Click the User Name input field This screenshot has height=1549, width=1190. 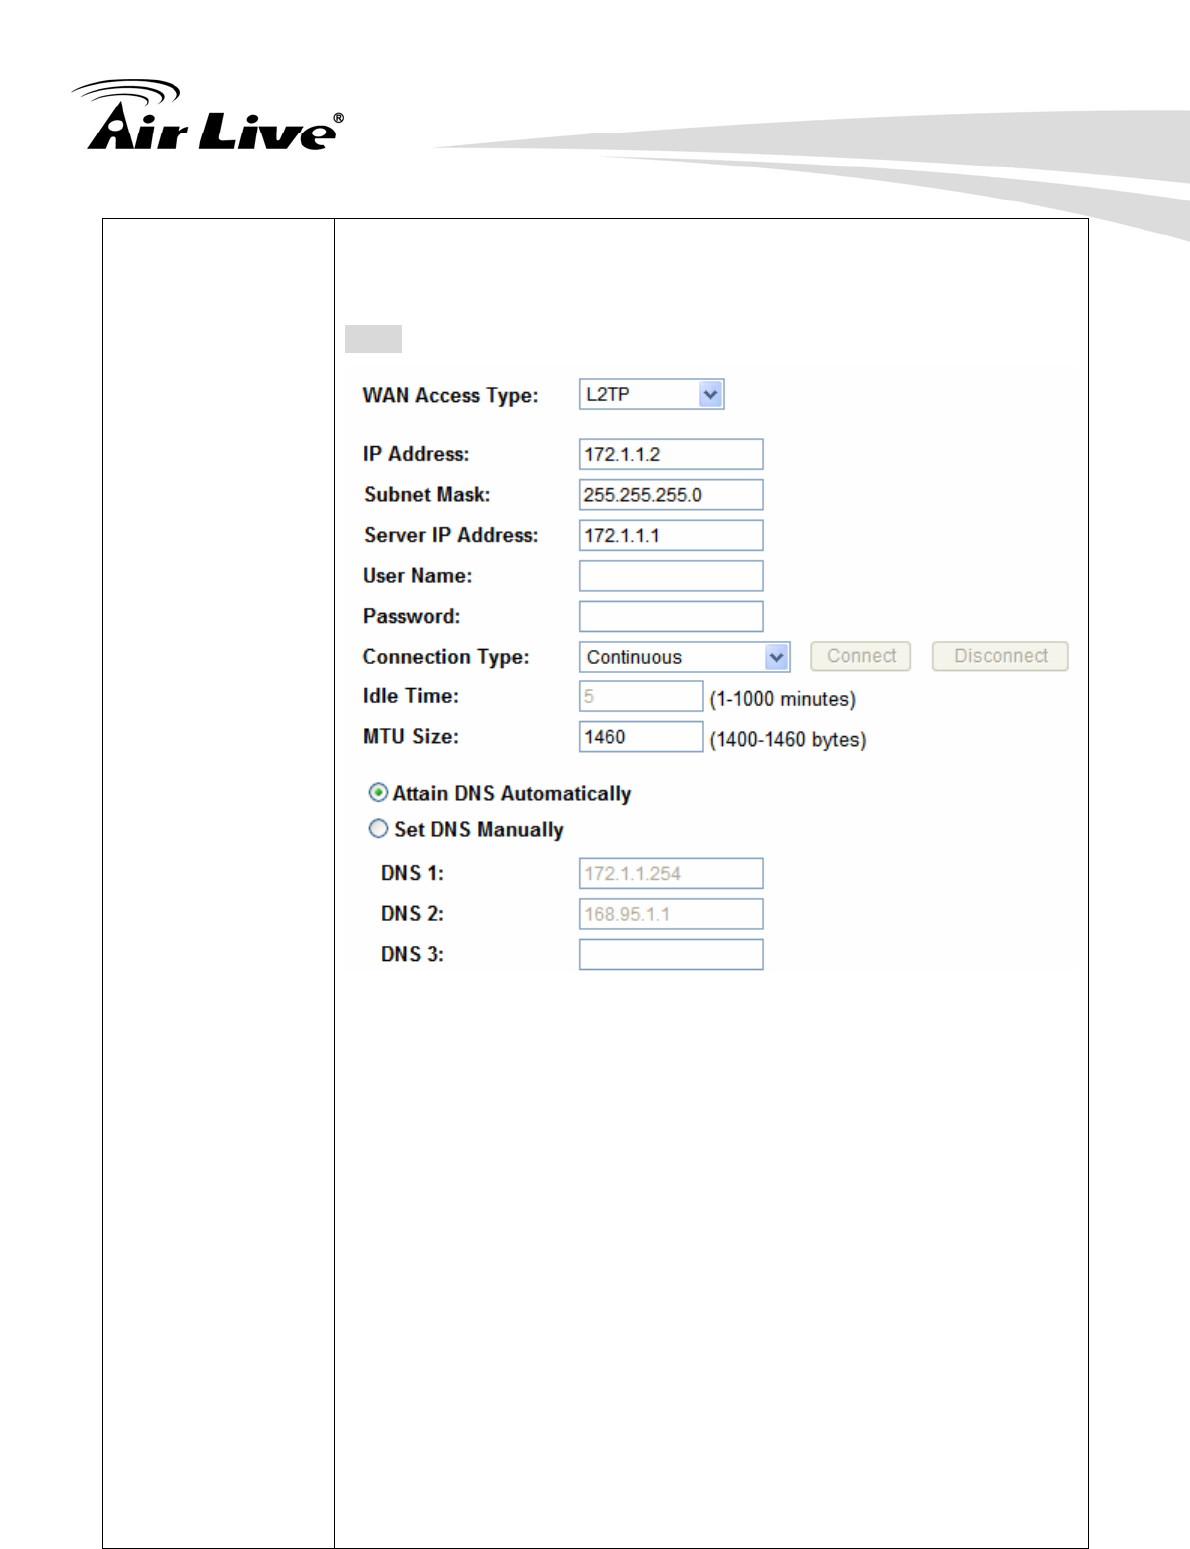671,576
